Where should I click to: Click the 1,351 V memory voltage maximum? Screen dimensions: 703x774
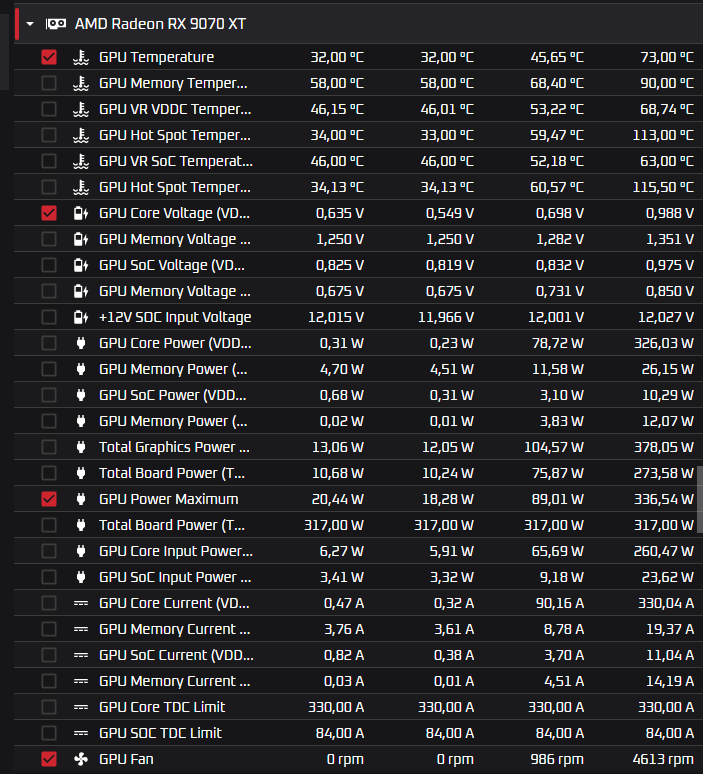[x=670, y=239]
